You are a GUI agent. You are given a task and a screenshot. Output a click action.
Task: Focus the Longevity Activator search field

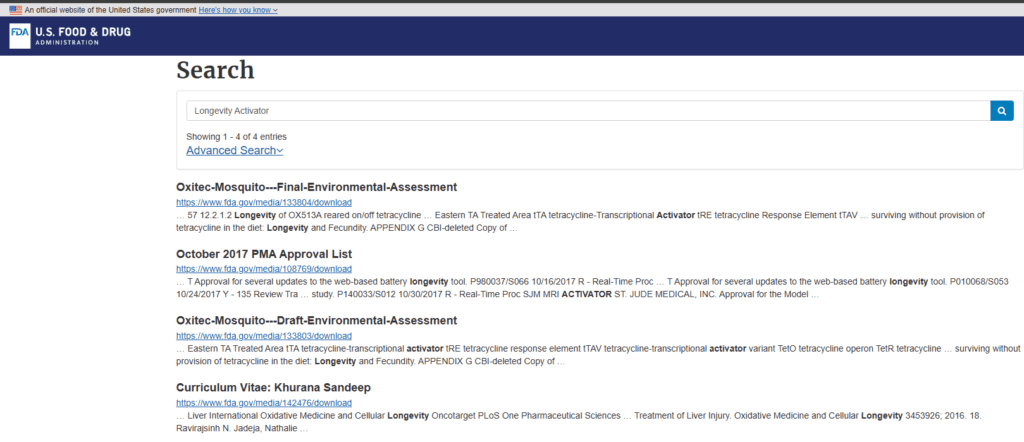click(x=588, y=110)
